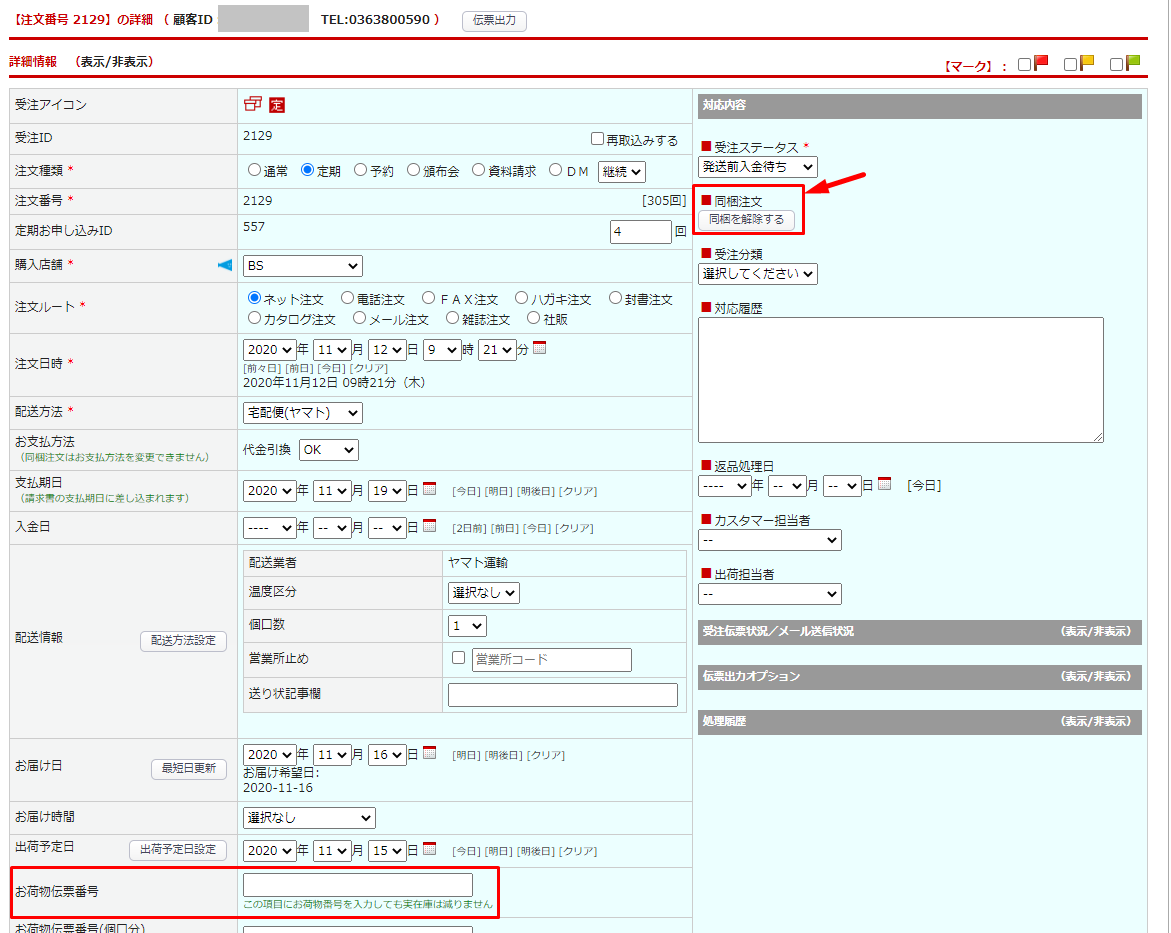Open the calendar icon for 返品処理日
Image resolution: width=1171 pixels, height=933 pixels.
pyautogui.click(x=884, y=484)
